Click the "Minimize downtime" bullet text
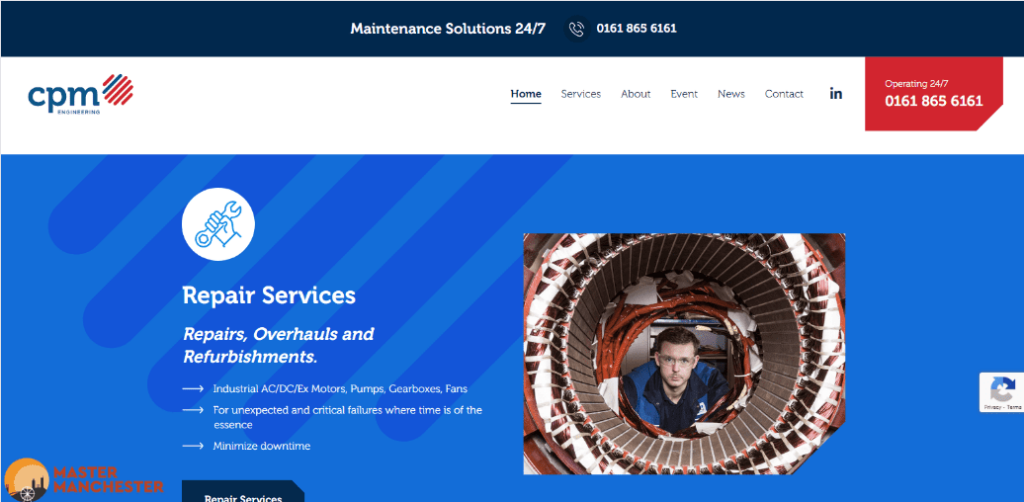Viewport: 1024px width, 502px height. click(261, 447)
